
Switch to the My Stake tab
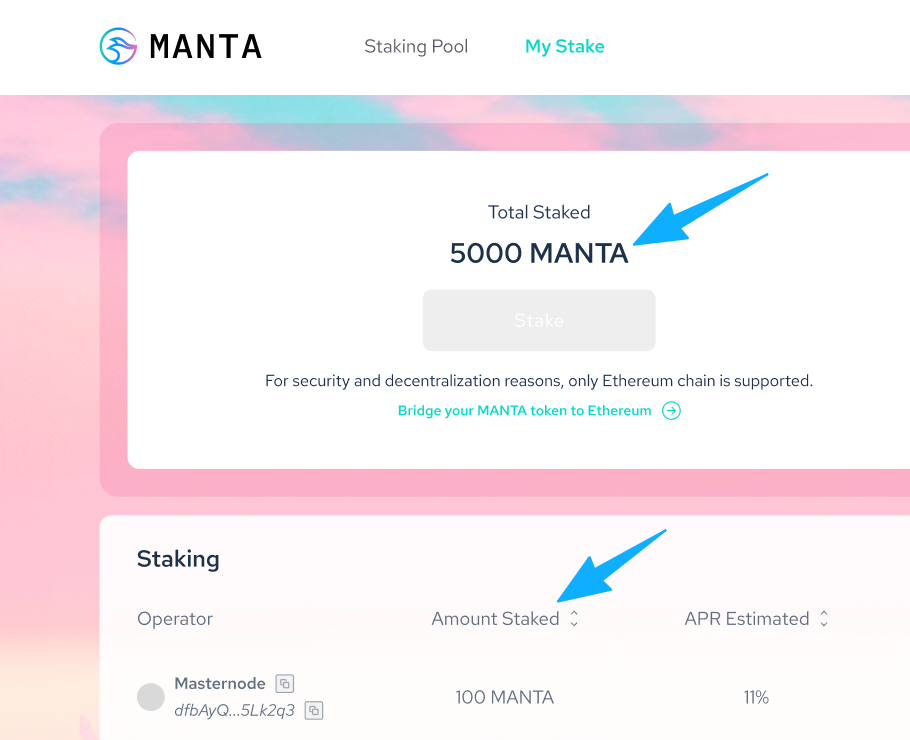(x=564, y=46)
